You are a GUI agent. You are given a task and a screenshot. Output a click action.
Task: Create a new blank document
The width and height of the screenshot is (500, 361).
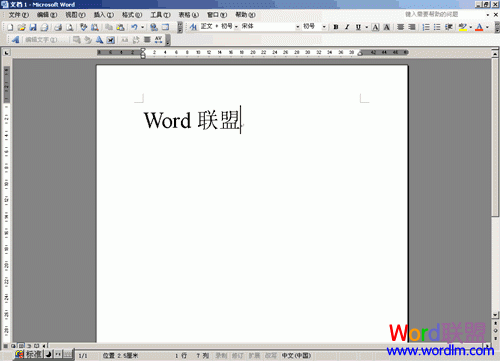click(10, 27)
